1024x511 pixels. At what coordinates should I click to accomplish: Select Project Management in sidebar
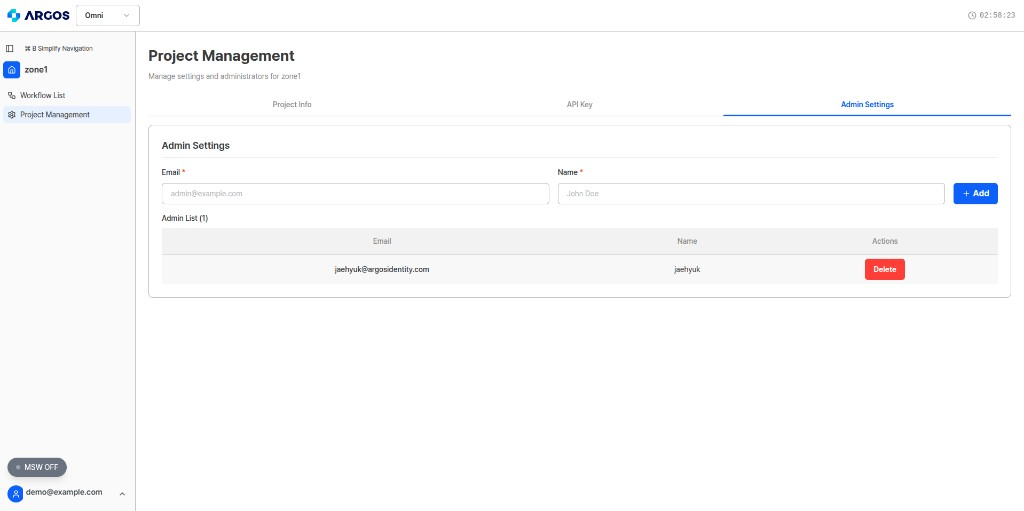click(67, 114)
